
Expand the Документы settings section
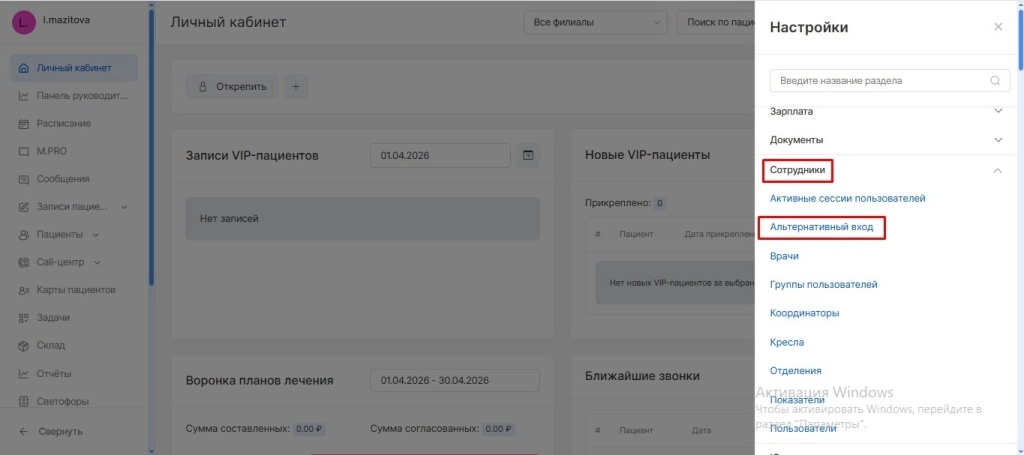(997, 140)
